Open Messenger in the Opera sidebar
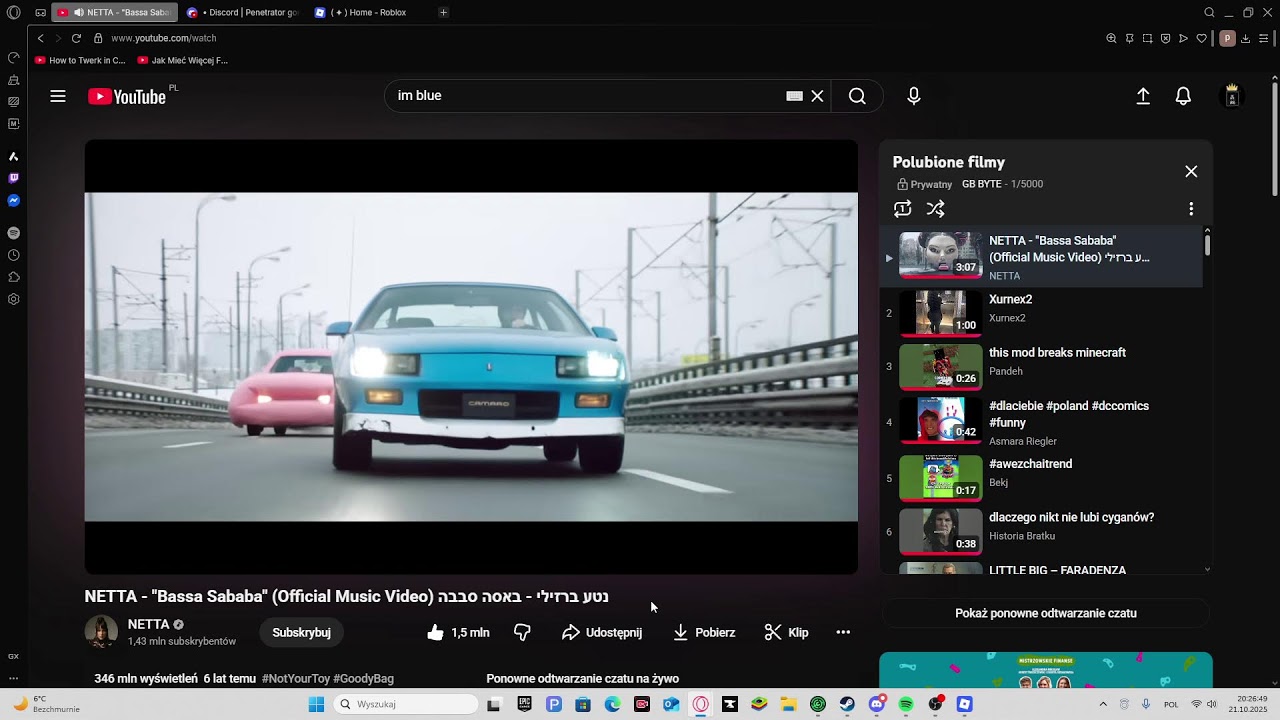 coord(13,200)
